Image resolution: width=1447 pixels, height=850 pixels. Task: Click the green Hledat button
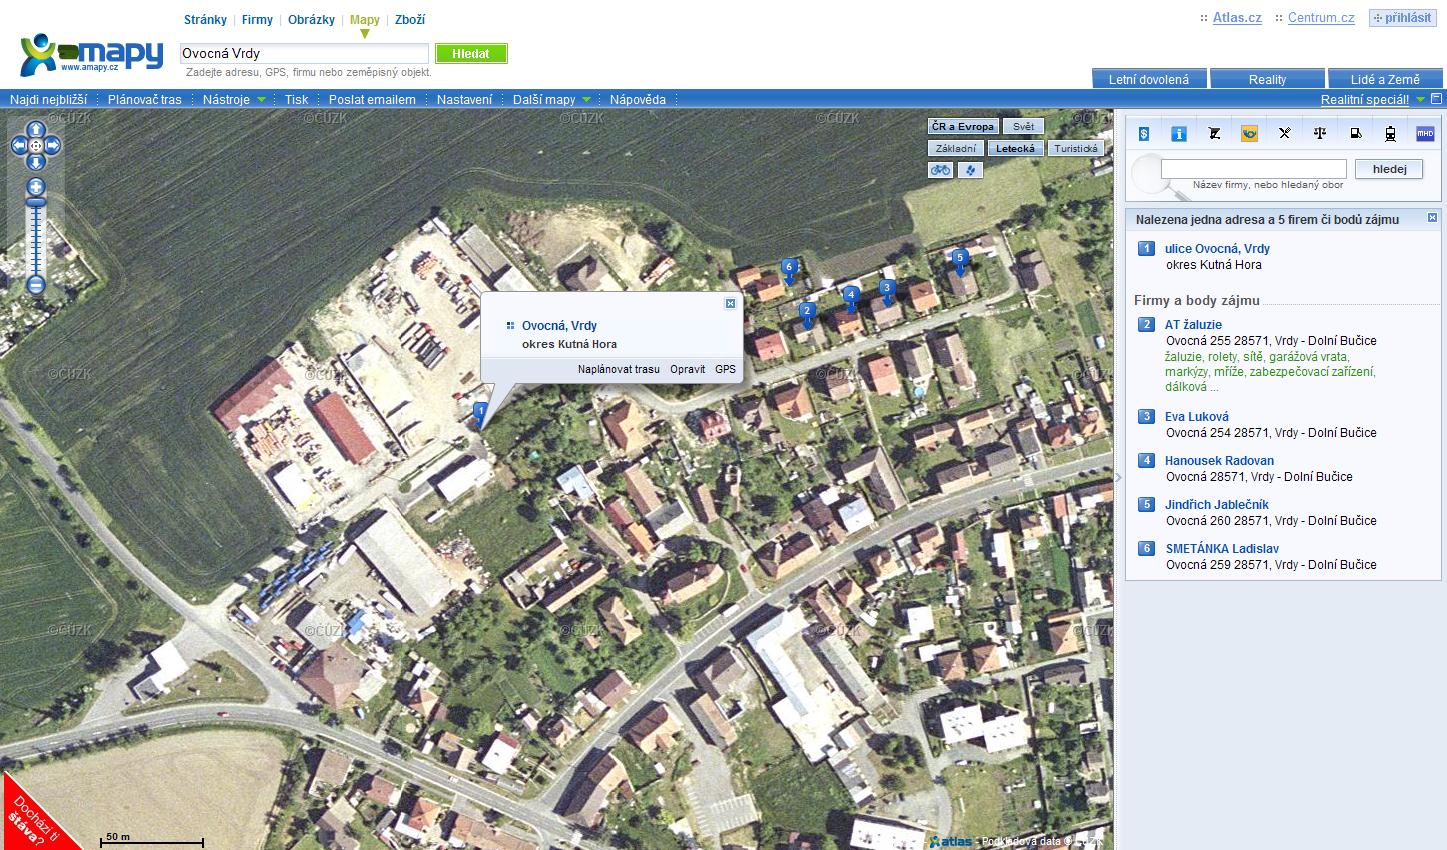click(471, 54)
